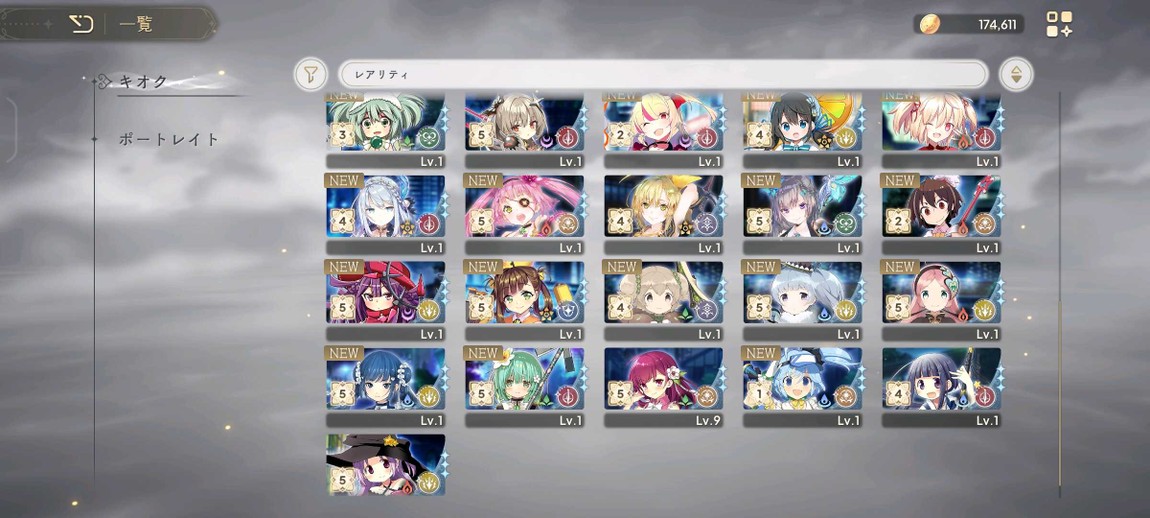Open the レアリティ sort dropdown

pyautogui.click(x=662, y=74)
